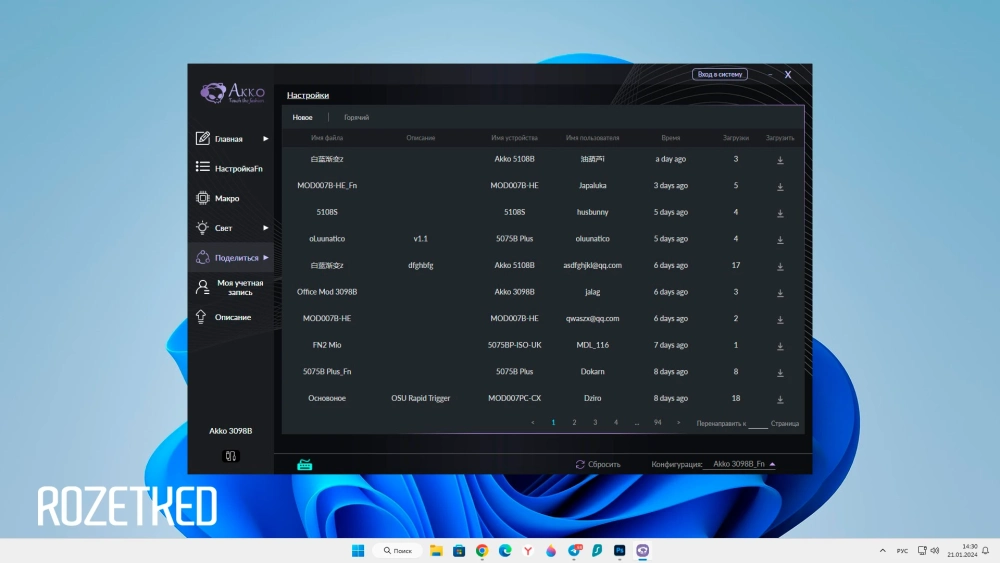
Task: Download the Office Mod 3098B config
Action: [780, 293]
